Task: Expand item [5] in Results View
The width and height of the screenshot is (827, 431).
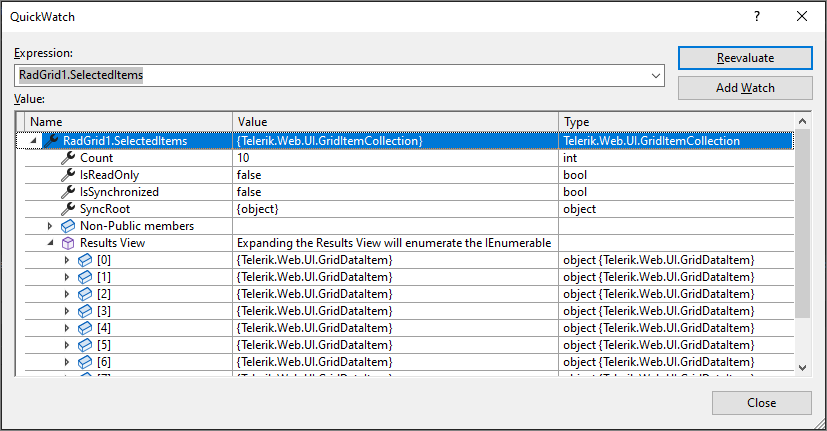Action: 67,345
